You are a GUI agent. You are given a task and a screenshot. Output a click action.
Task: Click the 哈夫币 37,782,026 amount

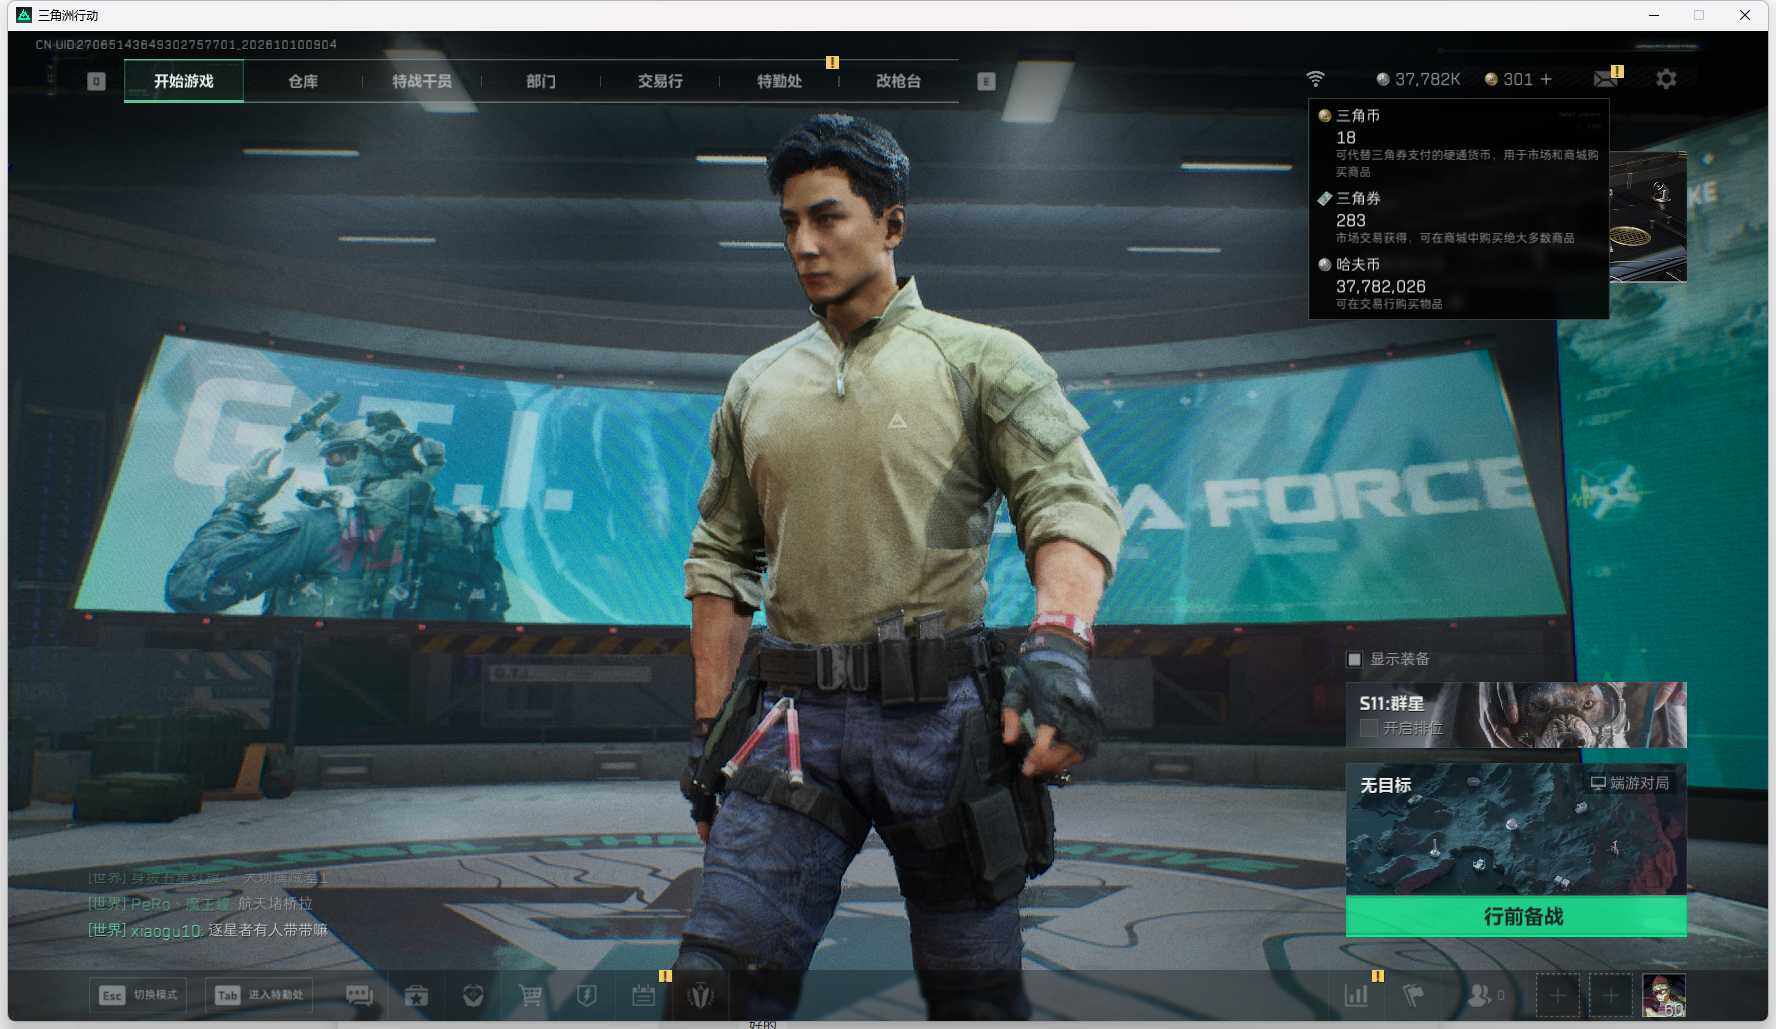1380,286
